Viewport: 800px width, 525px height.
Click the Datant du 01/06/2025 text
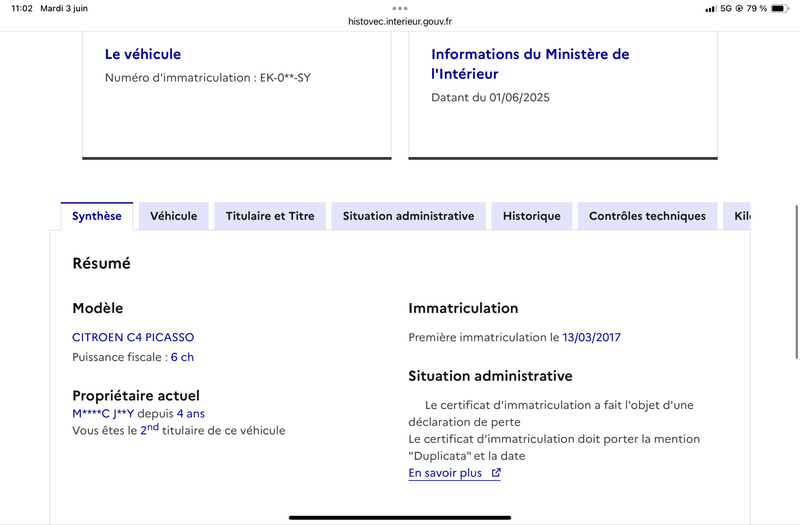click(x=490, y=97)
